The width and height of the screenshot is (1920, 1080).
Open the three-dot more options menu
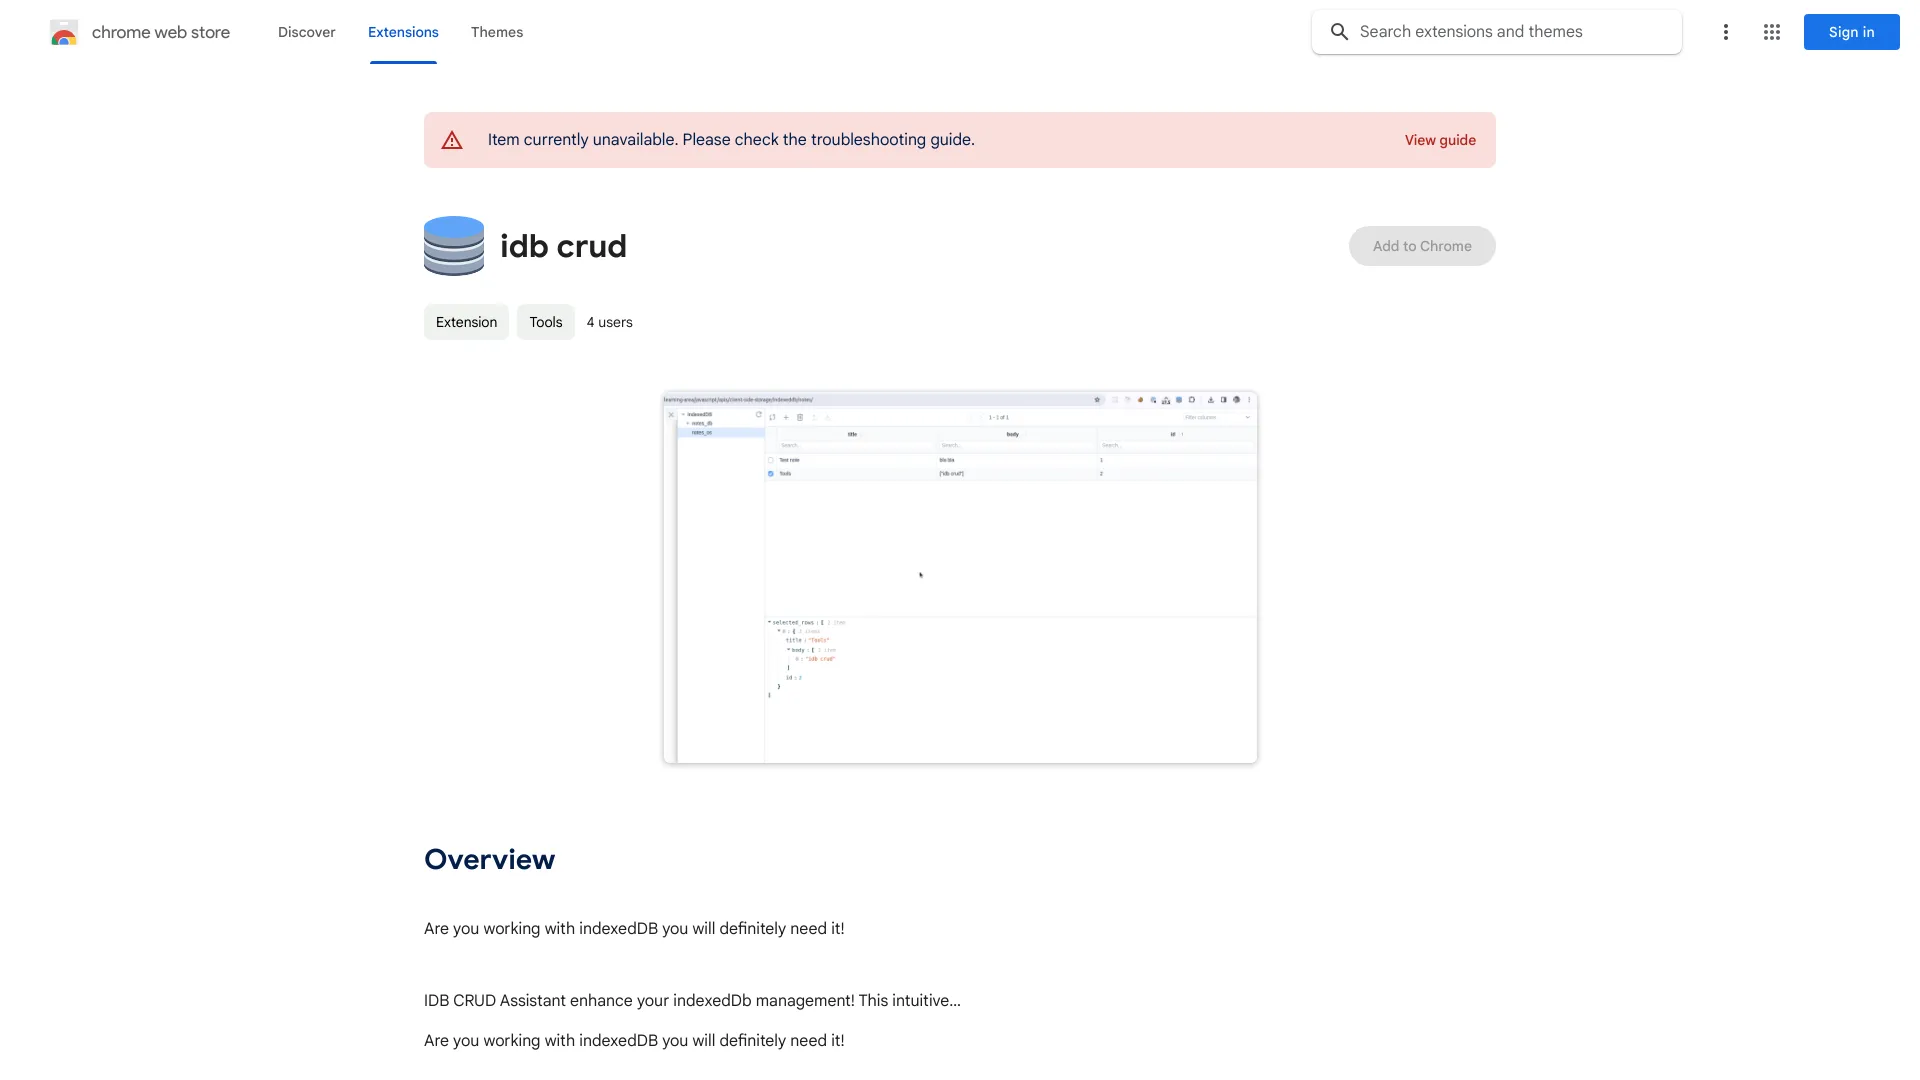click(1725, 32)
